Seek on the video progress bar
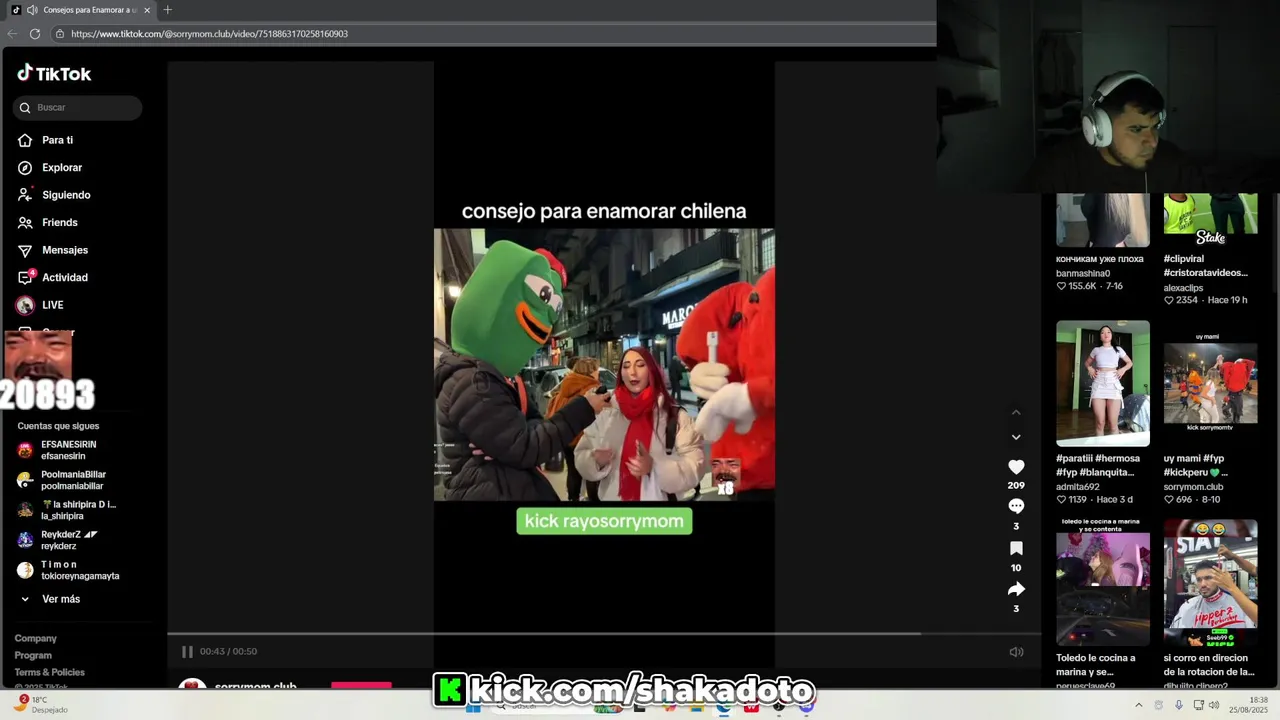 pos(604,634)
